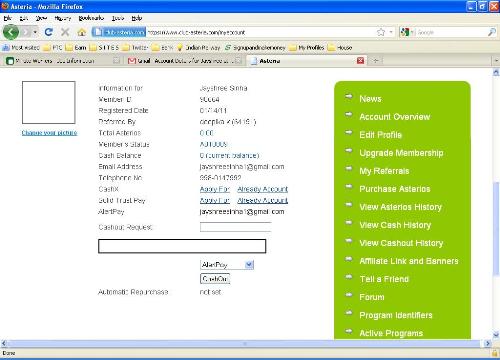This screenshot has height=360, width=500.
Task: Open News in the green sidebar
Action: pos(370,99)
